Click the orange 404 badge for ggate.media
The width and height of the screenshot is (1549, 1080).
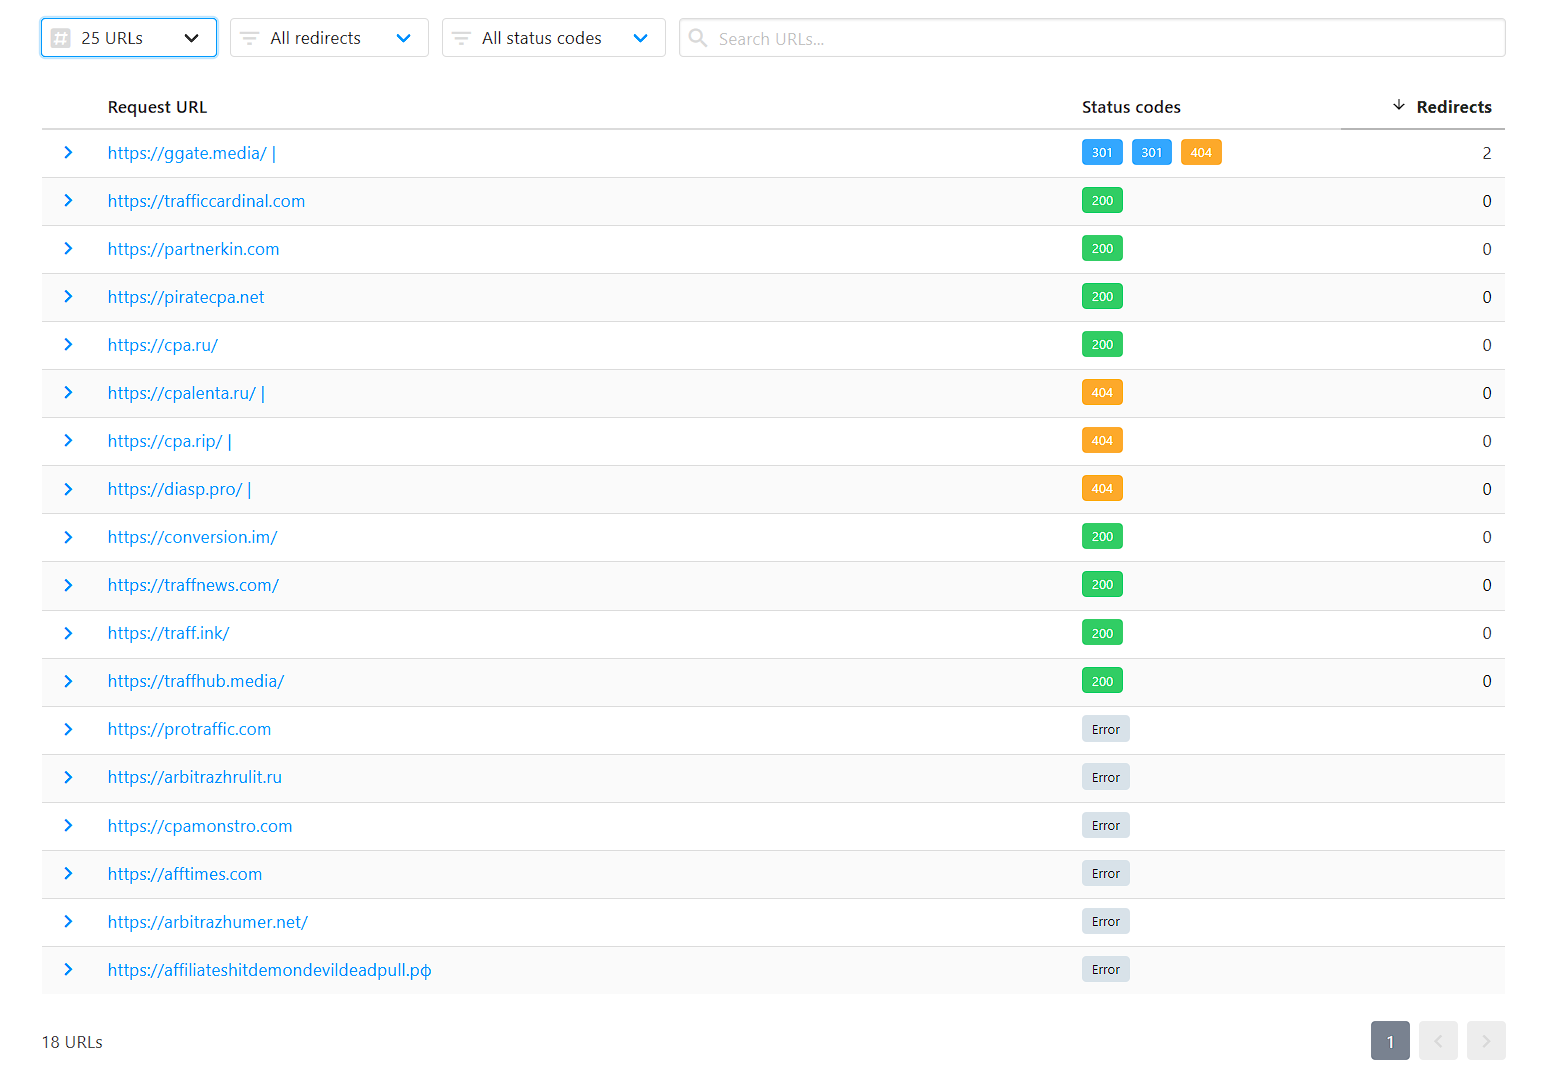pos(1201,153)
